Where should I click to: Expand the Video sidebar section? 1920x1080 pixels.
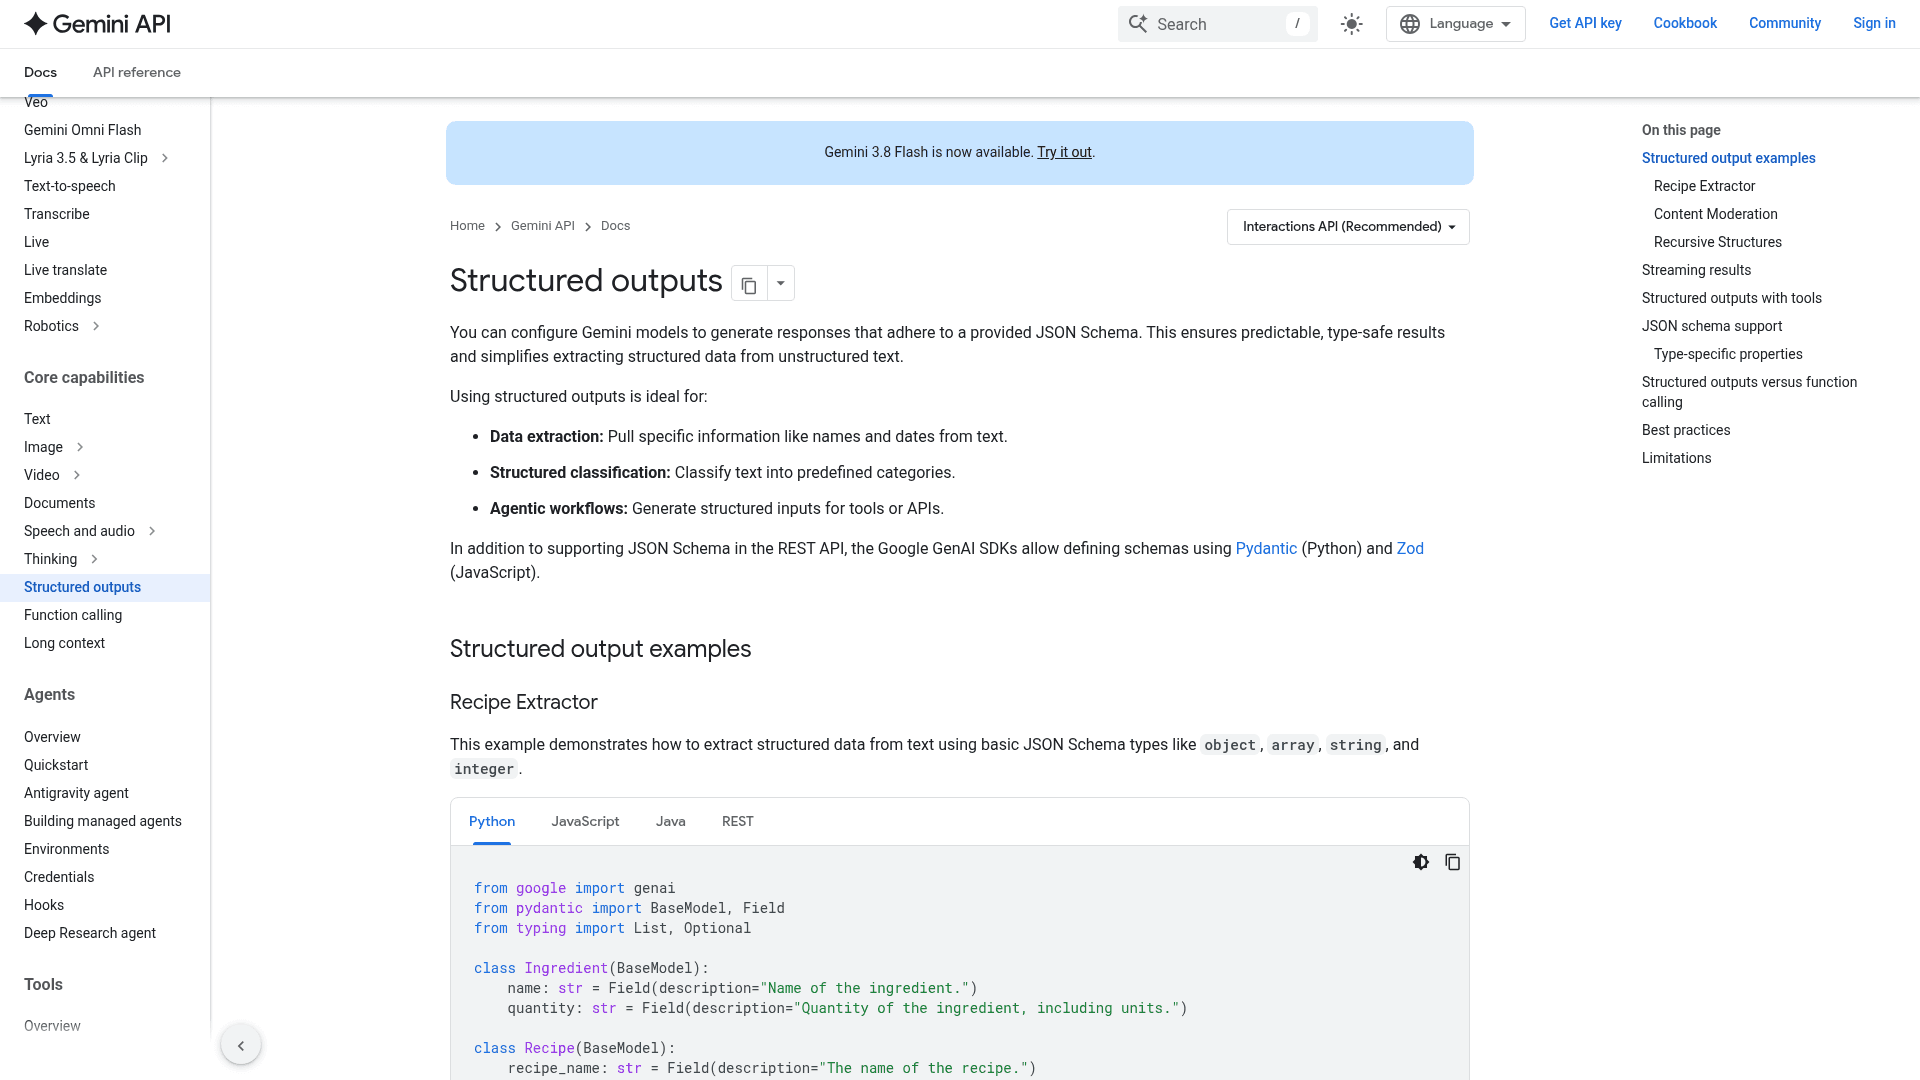click(x=77, y=475)
